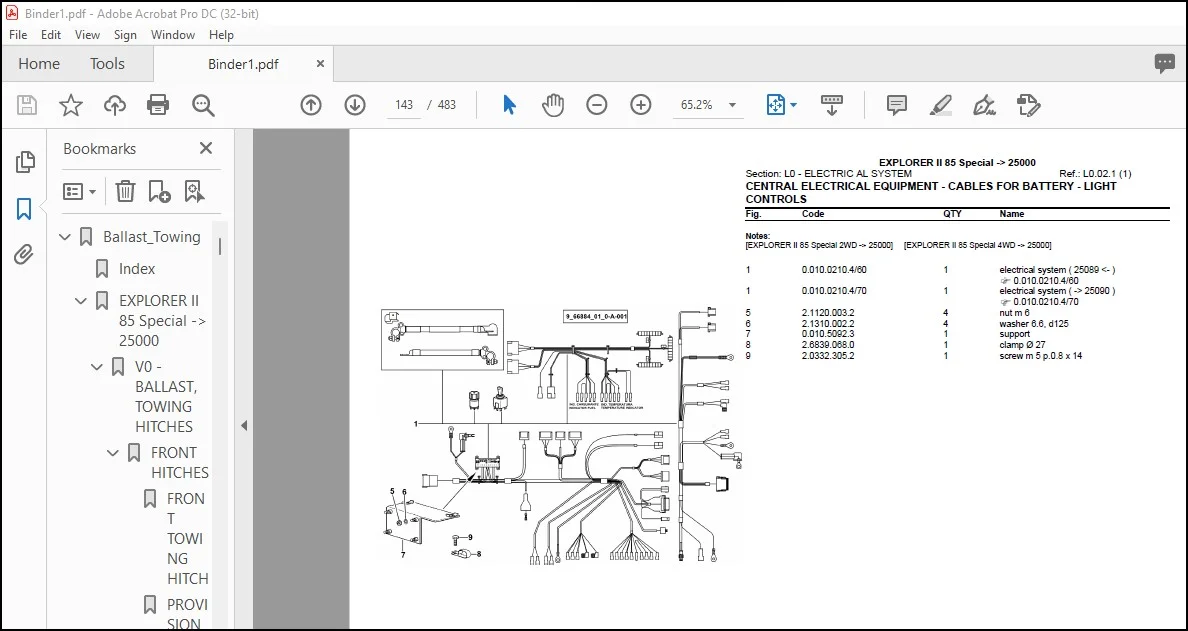Open the File menu
The width and height of the screenshot is (1188, 631).
tap(18, 35)
